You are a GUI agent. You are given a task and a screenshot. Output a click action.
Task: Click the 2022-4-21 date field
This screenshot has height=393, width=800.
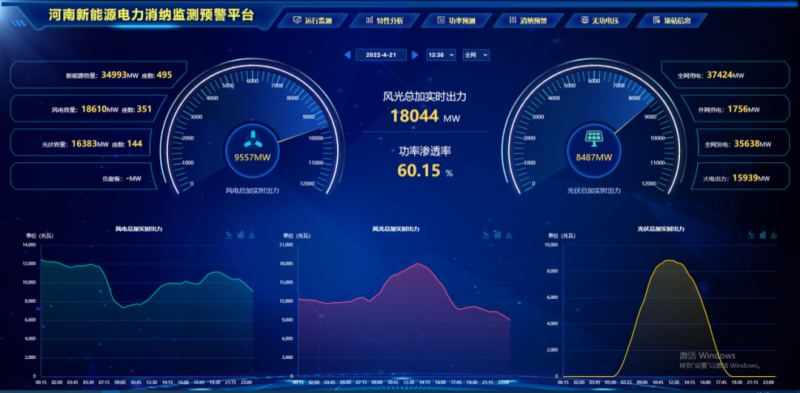(381, 55)
